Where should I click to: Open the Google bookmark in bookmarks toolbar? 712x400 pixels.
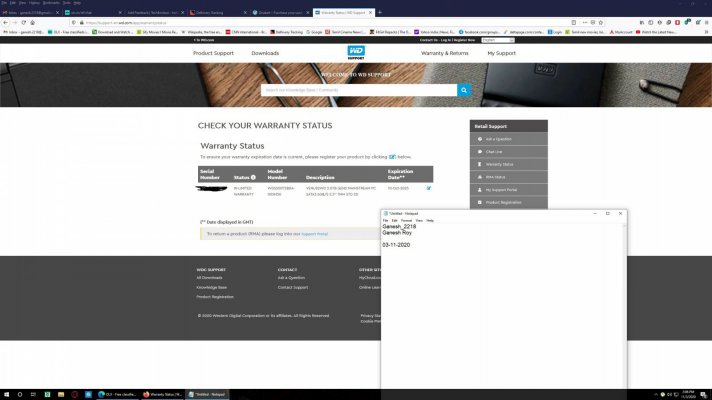click(x=314, y=32)
